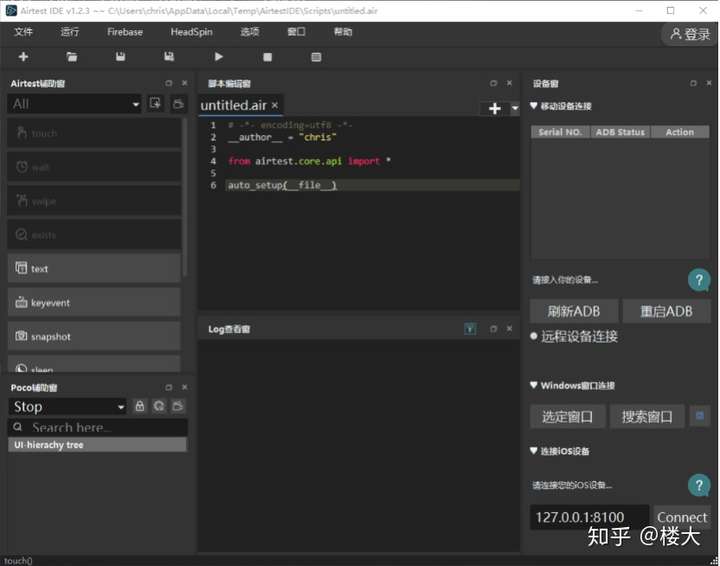
Task: Open the Window menu (窗口)
Action: pyautogui.click(x=296, y=32)
